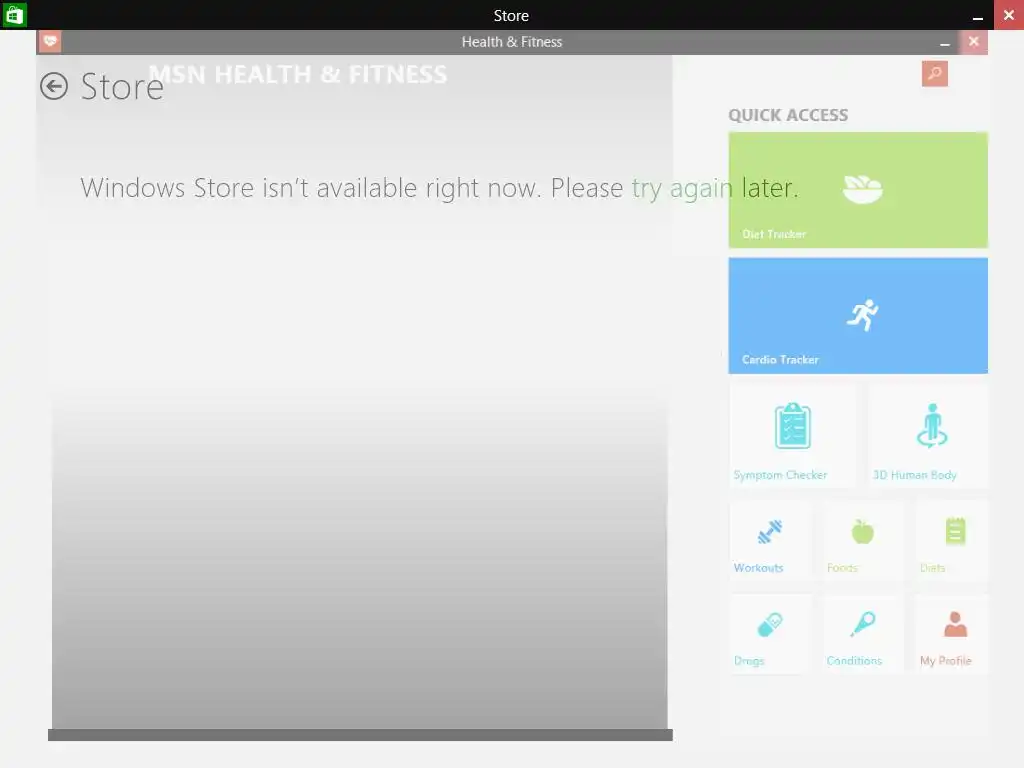Open the My Profile tile
The width and height of the screenshot is (1024, 768).
(x=952, y=633)
